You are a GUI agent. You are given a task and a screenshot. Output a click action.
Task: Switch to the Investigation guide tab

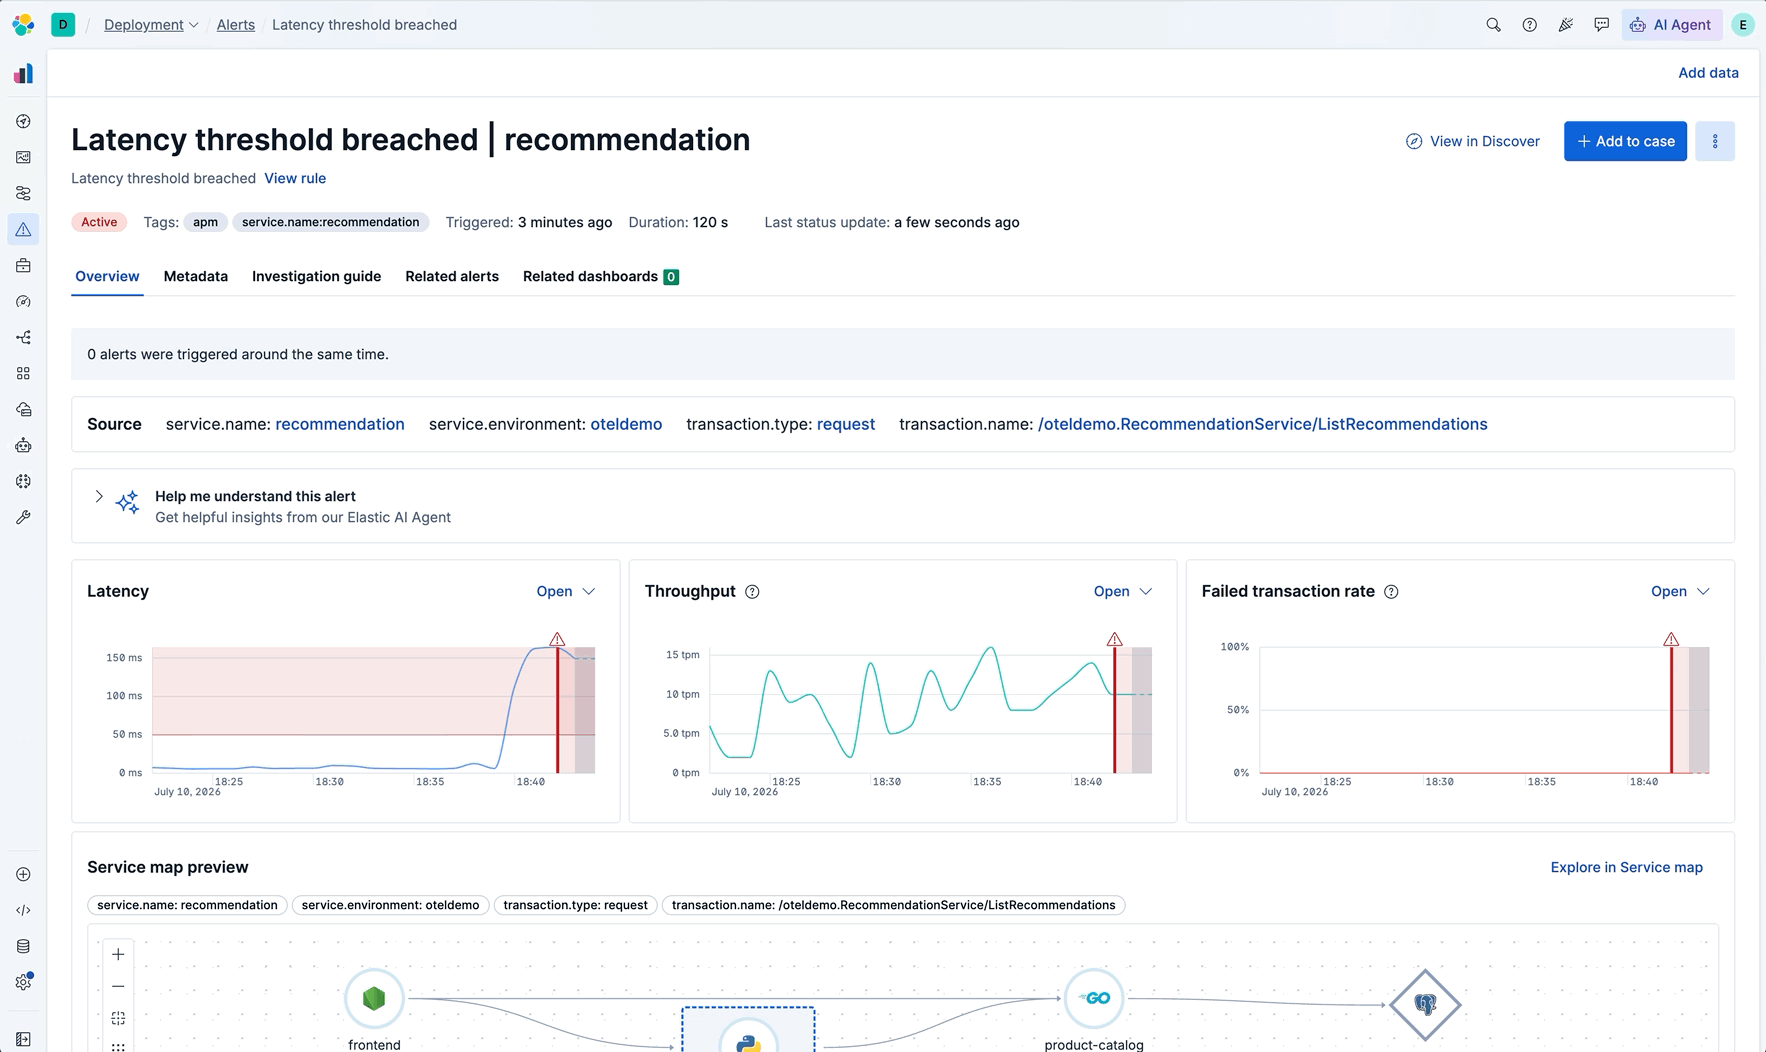316,277
